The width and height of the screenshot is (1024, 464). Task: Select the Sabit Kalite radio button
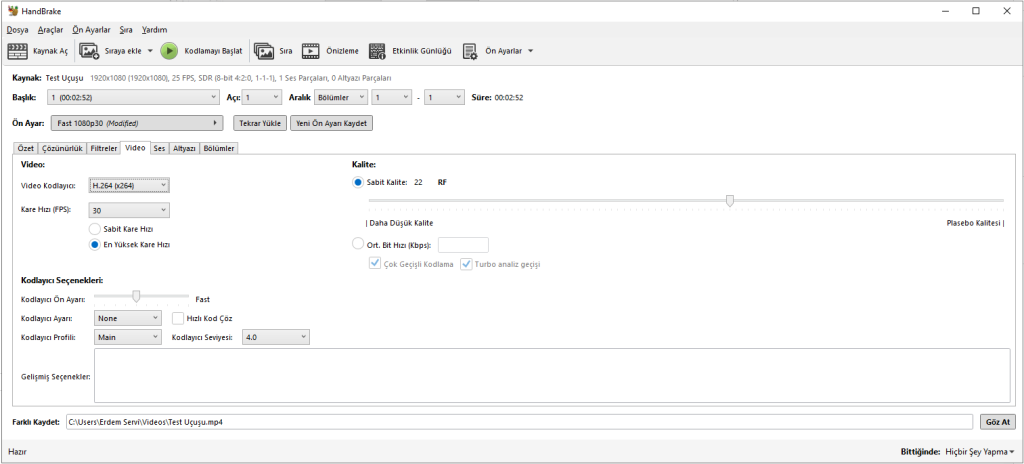coord(358,183)
